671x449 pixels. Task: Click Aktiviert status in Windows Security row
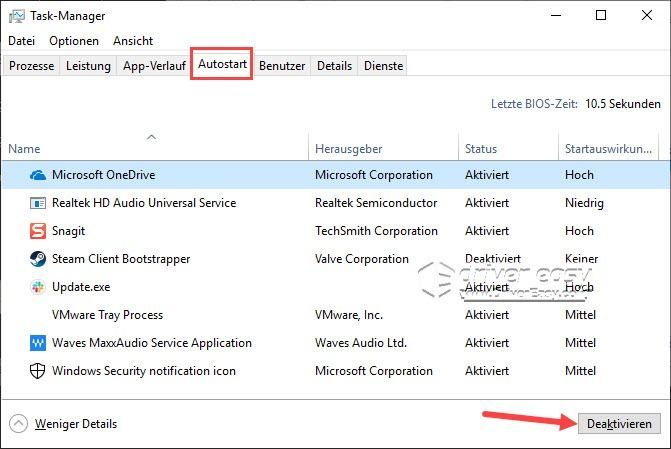tap(487, 371)
